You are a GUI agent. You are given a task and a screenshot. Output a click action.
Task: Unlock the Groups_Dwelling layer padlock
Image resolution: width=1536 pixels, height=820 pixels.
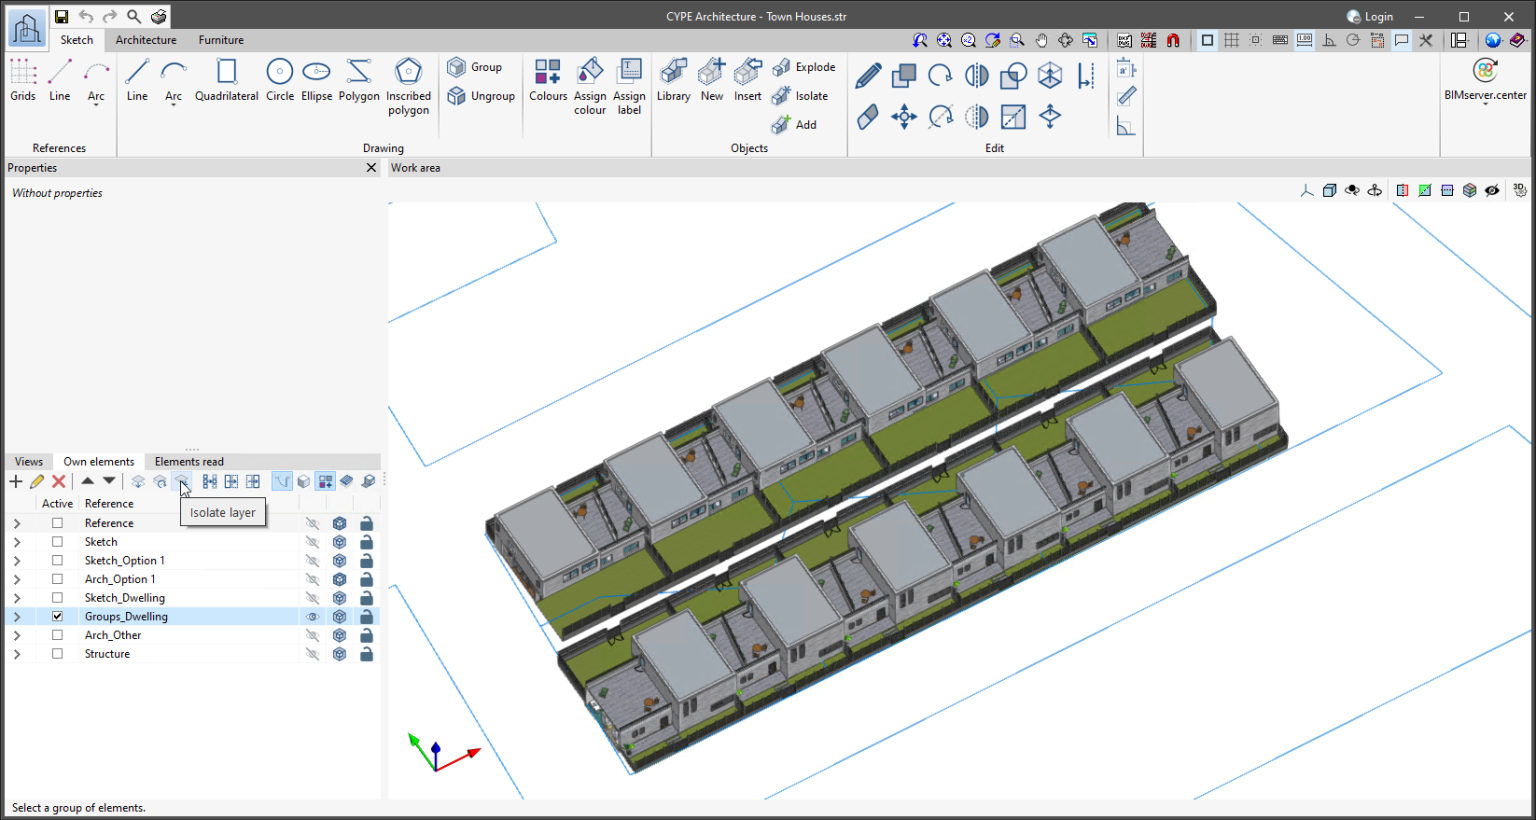tap(366, 616)
